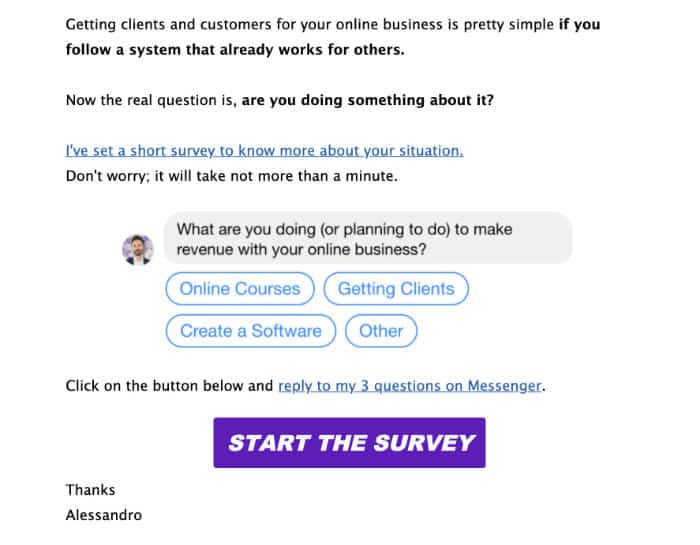
Task: Select the Getting Clients option
Action: click(396, 289)
